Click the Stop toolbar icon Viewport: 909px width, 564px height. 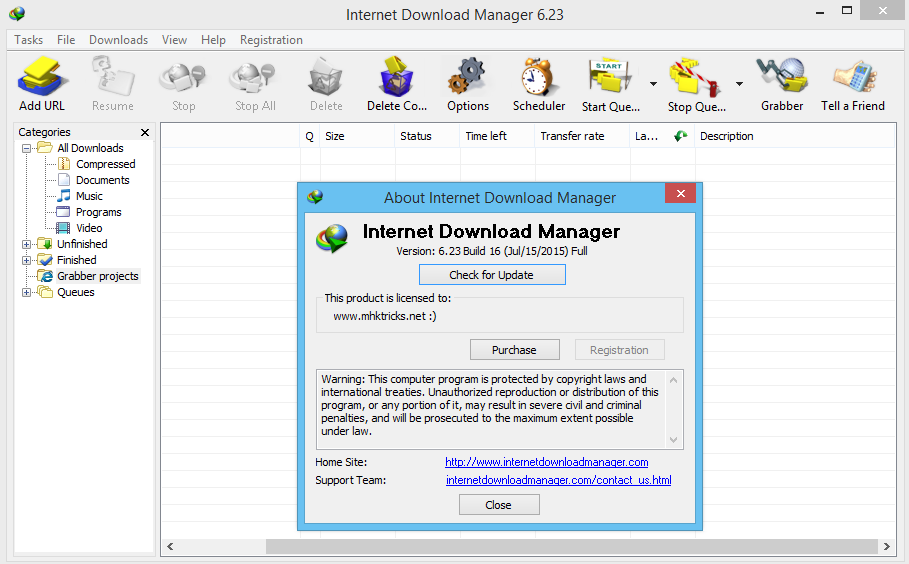click(183, 78)
